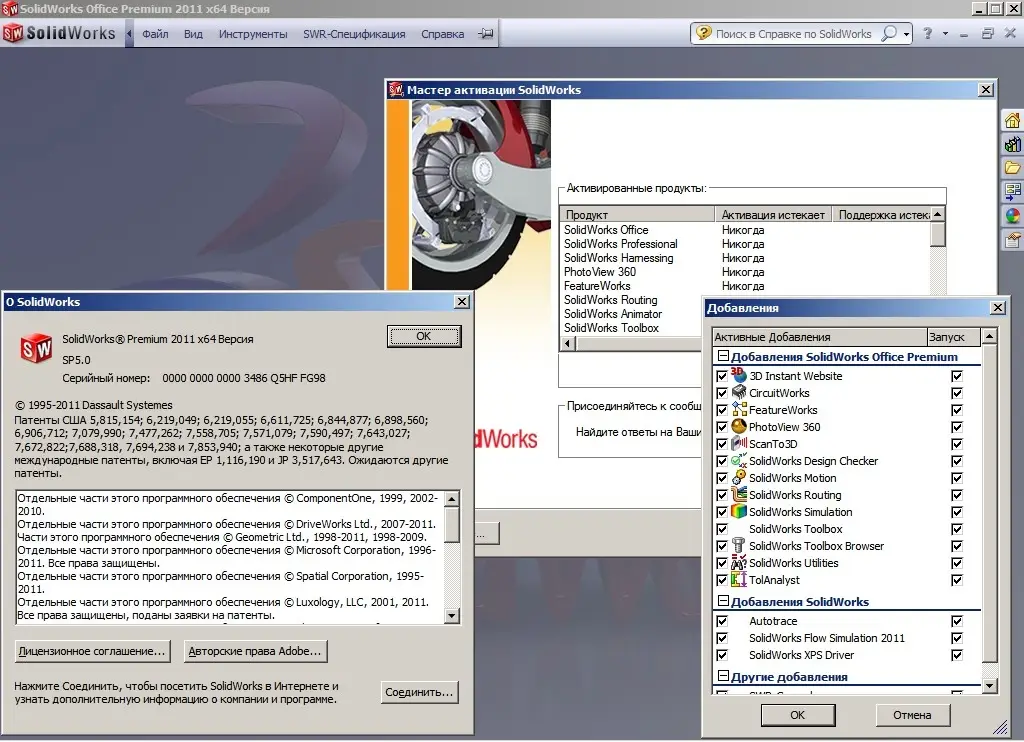Screen dimensions: 1024x742
Task: Click add-ins list scroll-down arrow
Action: click(x=989, y=685)
